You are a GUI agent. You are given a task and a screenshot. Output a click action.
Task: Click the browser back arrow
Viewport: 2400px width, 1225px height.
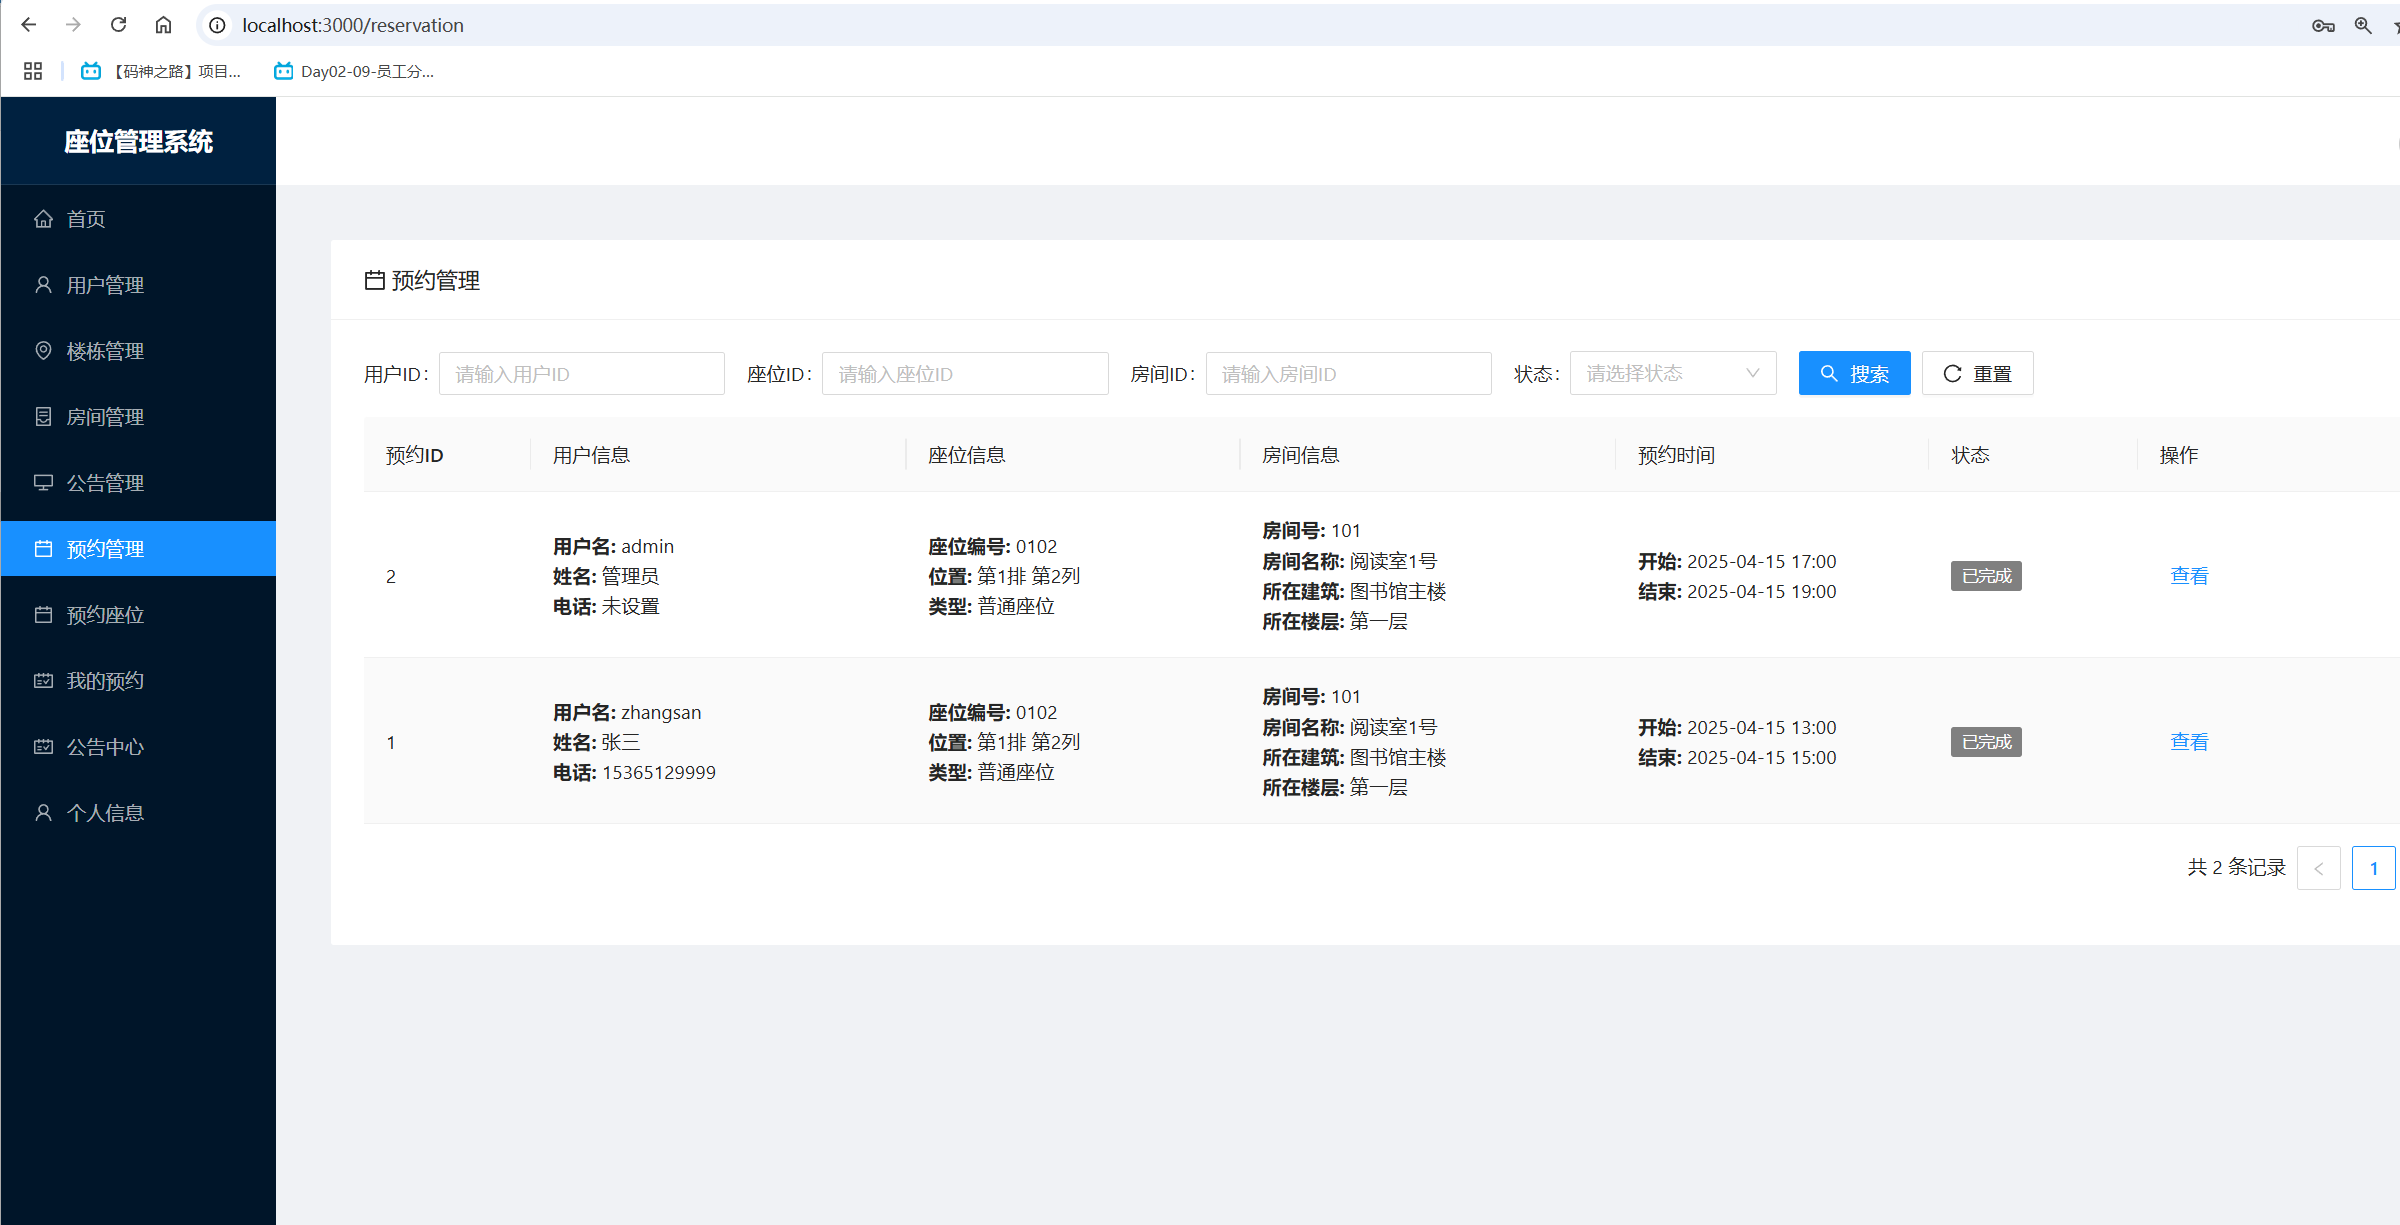(28, 25)
